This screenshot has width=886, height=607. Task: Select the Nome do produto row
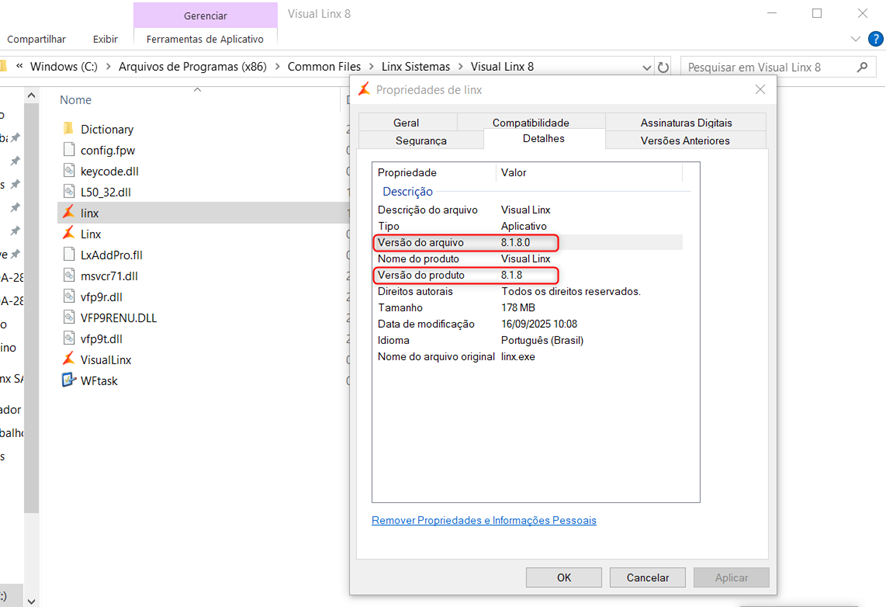528,259
